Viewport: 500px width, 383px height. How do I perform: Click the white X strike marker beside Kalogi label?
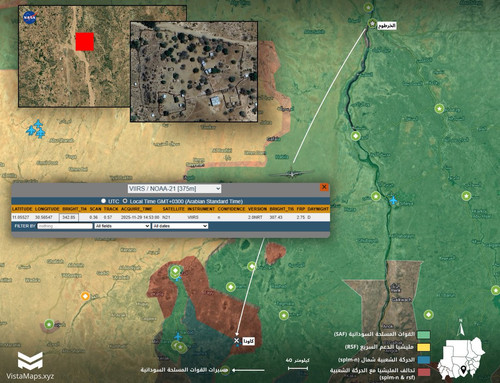click(x=237, y=340)
